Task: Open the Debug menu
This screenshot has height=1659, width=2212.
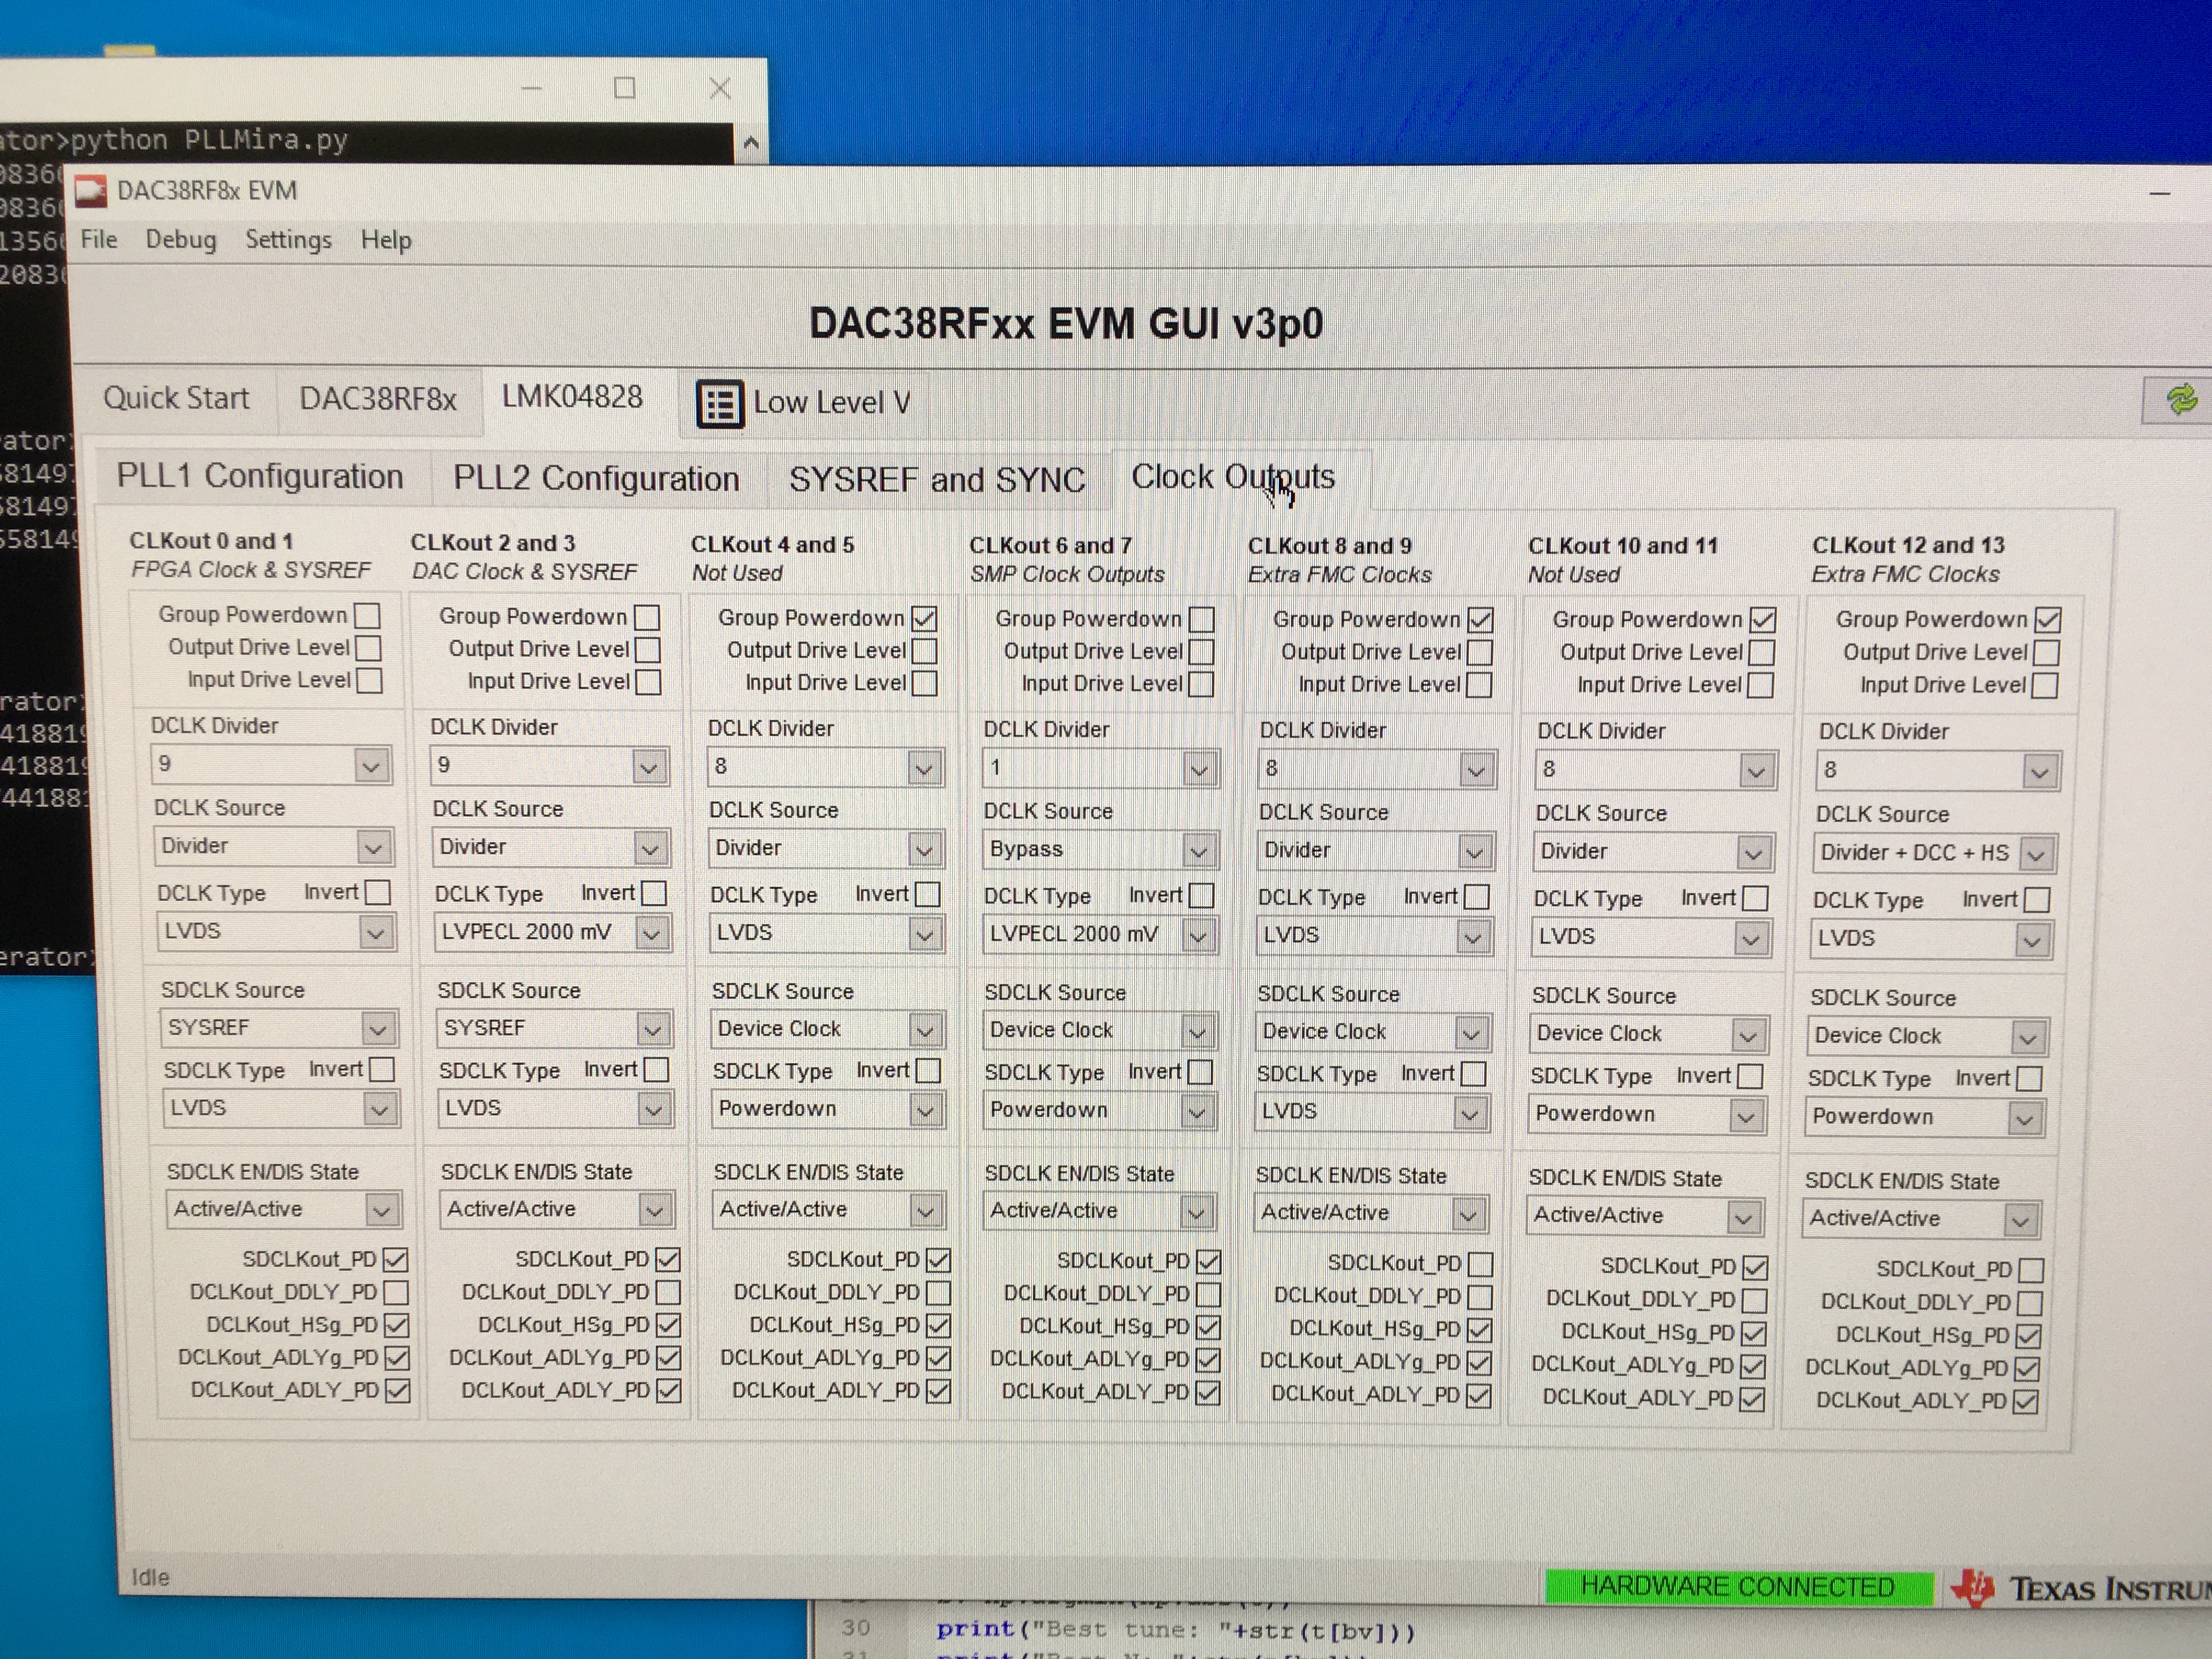Action: (181, 240)
